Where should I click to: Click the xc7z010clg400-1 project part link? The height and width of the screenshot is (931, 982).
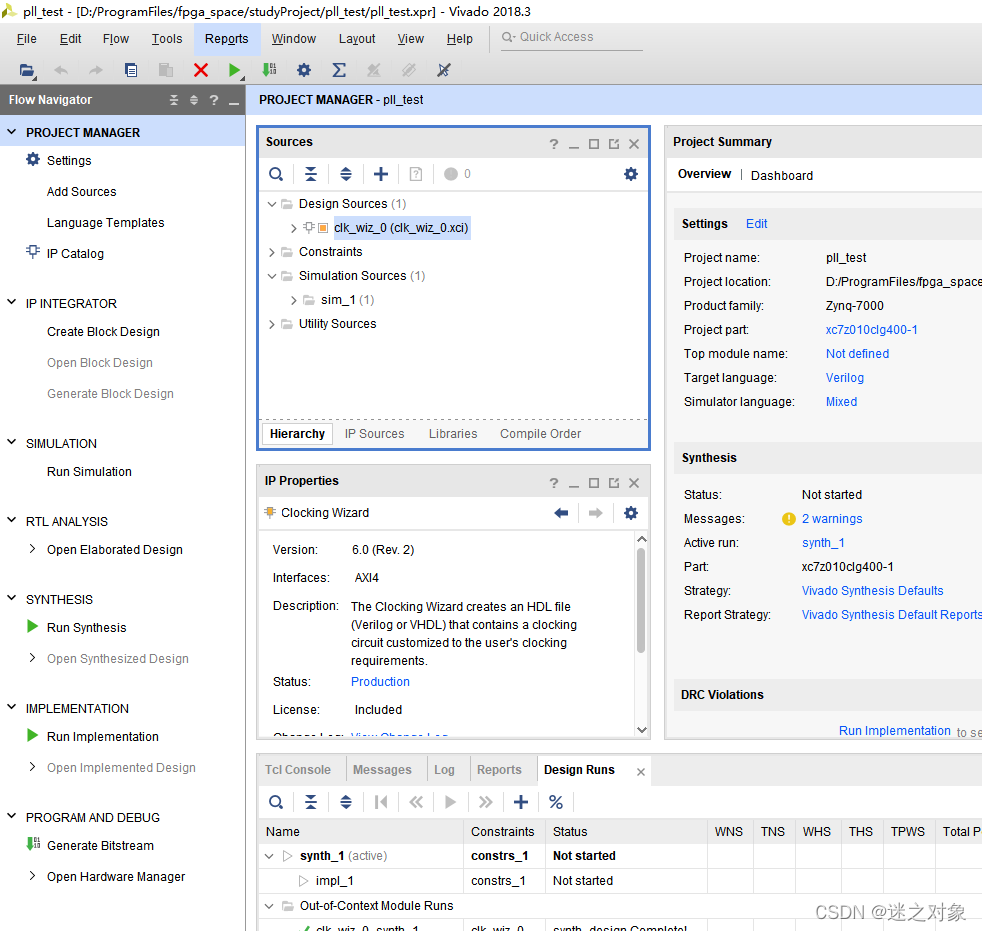pyautogui.click(x=871, y=330)
